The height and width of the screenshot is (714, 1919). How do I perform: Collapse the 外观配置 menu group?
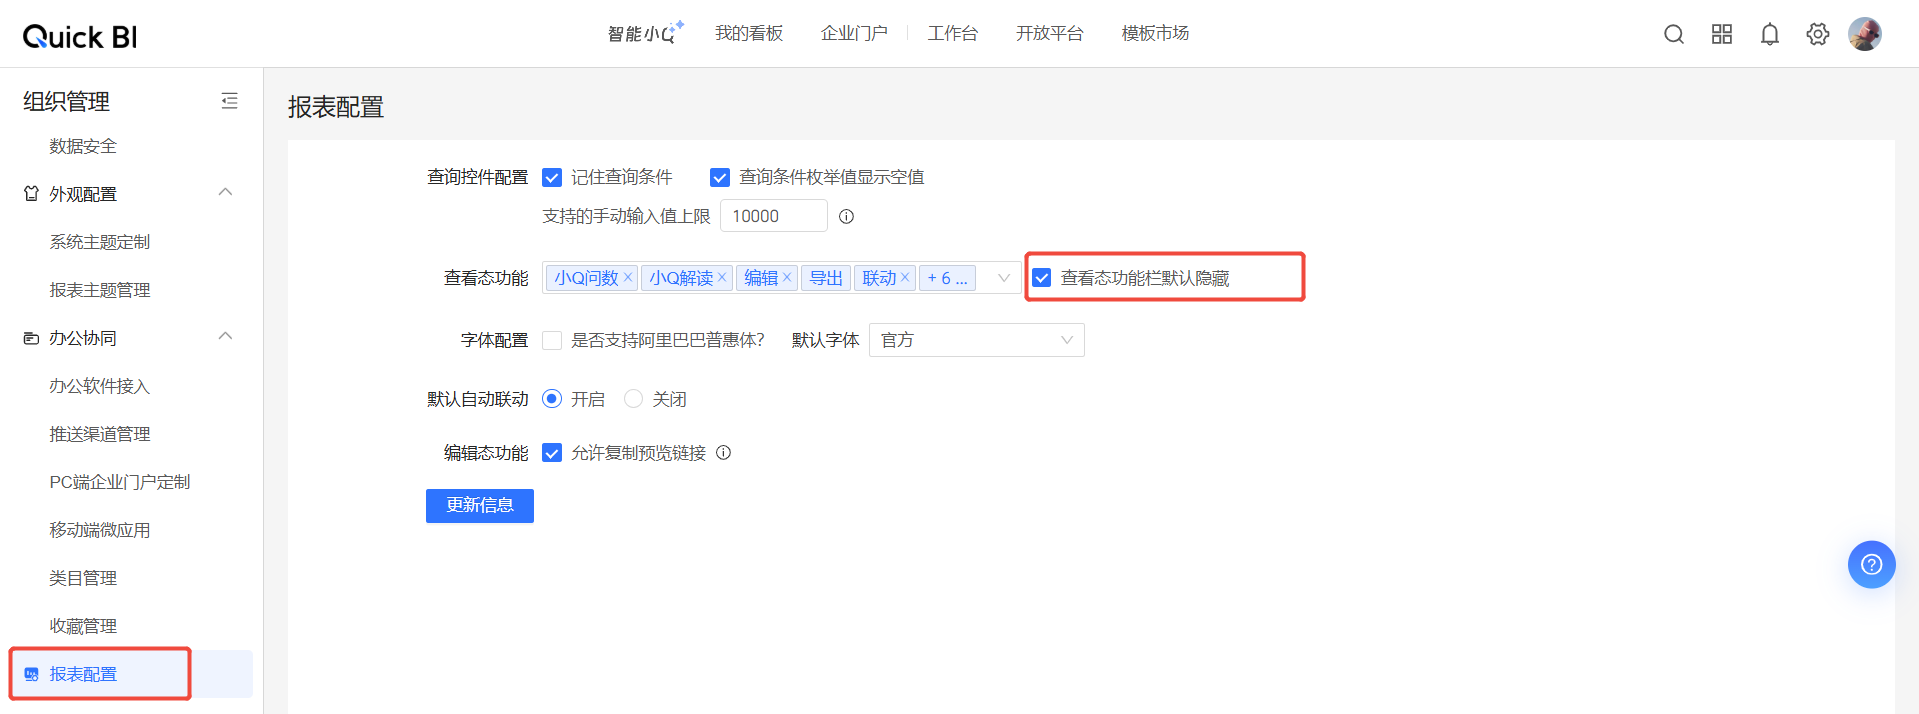pyautogui.click(x=225, y=193)
